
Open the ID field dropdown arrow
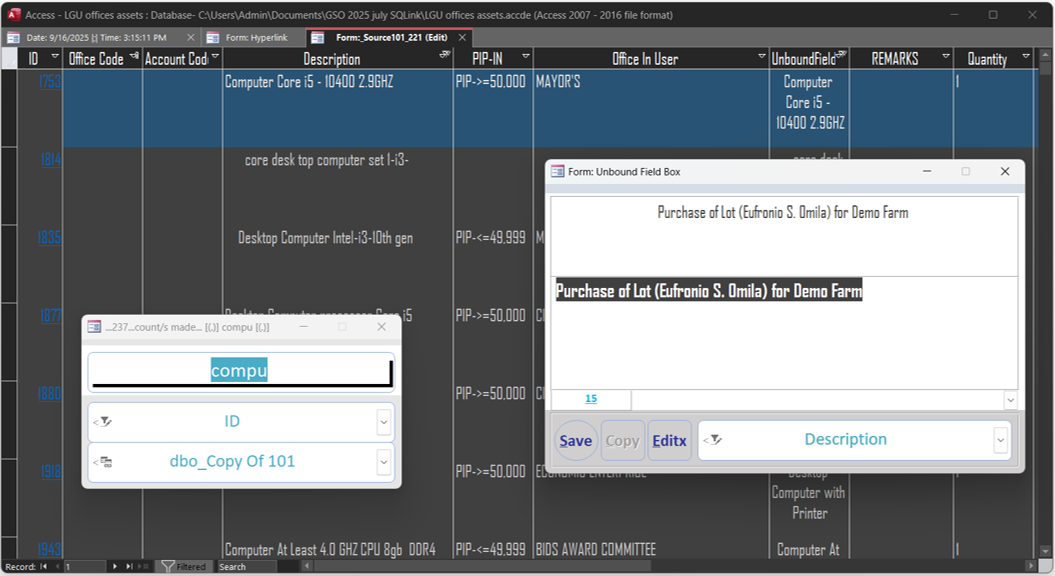(384, 422)
